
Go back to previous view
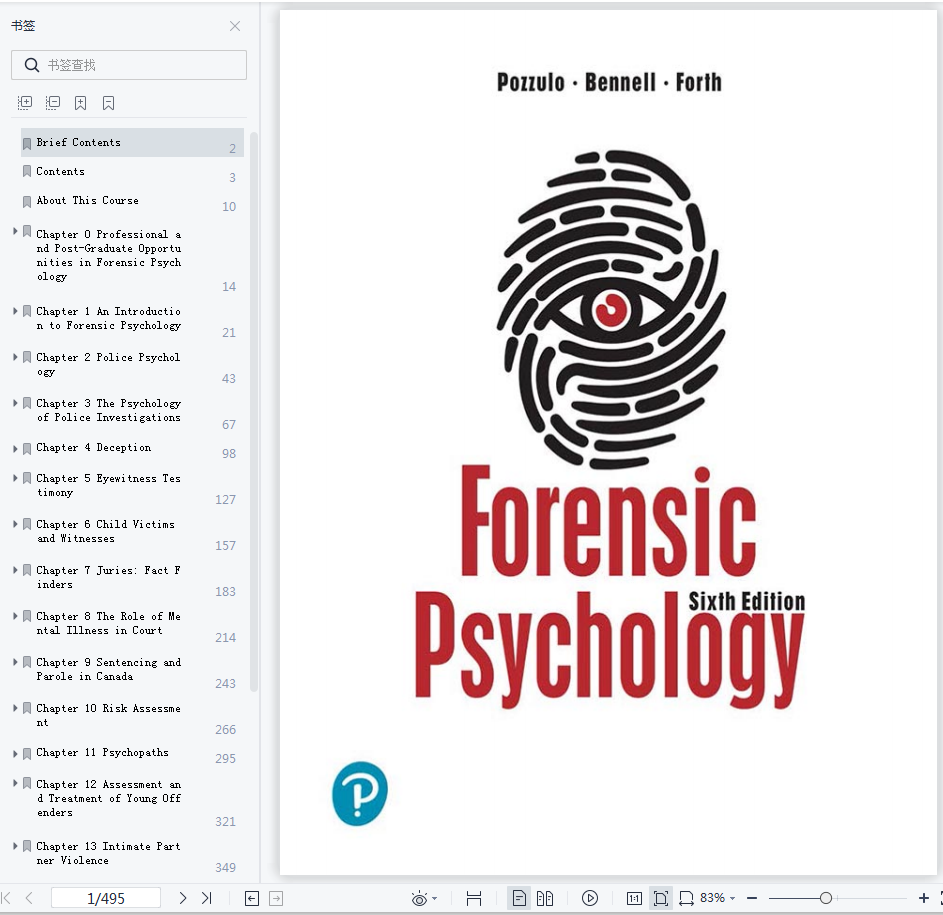click(x=252, y=899)
